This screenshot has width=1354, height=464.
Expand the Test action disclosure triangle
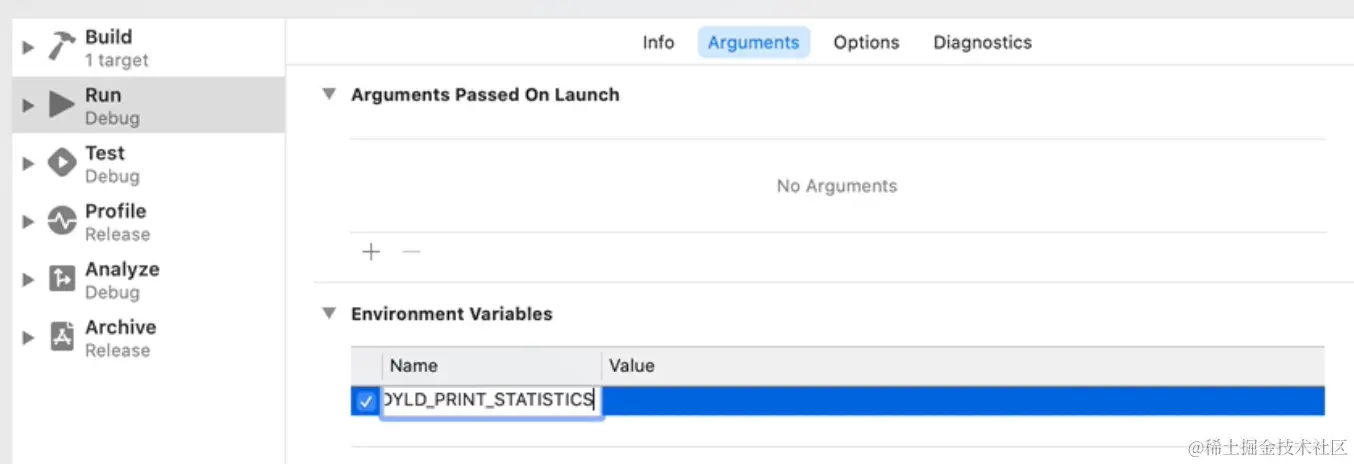(x=28, y=163)
